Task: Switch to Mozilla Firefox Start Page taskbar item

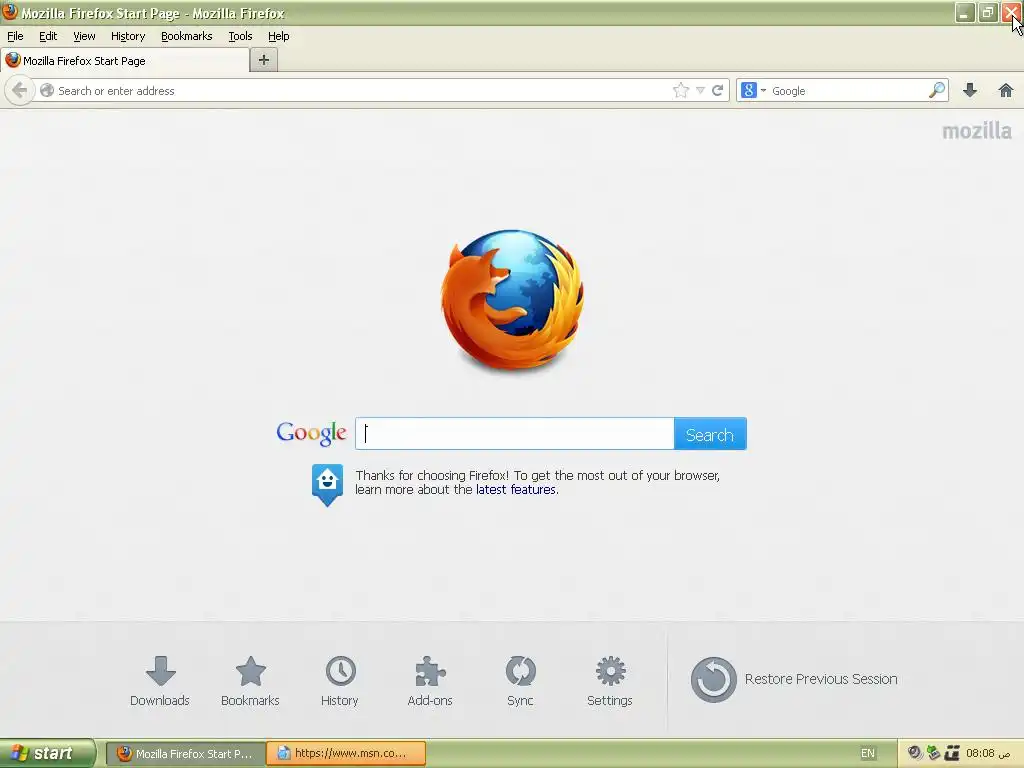Action: coord(185,754)
